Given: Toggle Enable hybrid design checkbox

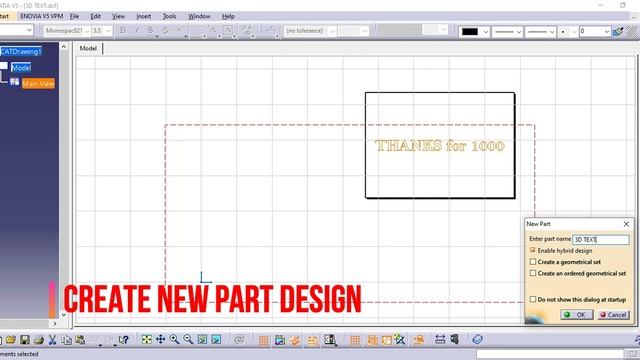Looking at the screenshot, I should pyautogui.click(x=533, y=250).
